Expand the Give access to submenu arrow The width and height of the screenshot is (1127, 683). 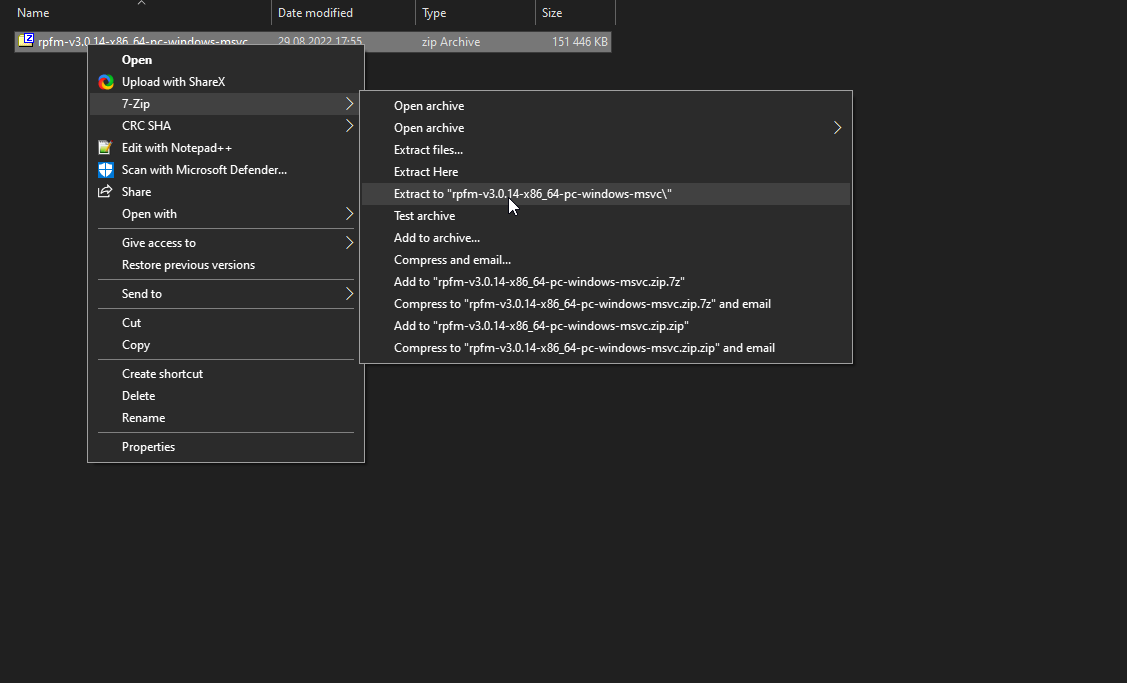[349, 243]
